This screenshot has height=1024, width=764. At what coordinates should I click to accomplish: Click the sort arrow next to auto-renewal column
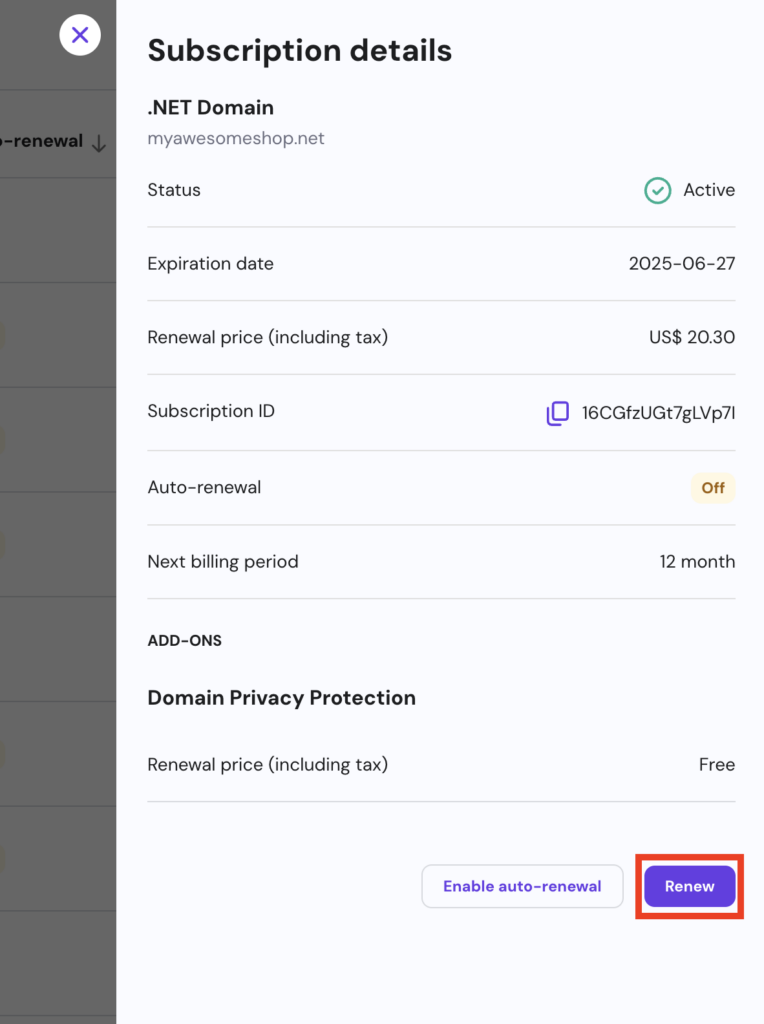99,143
